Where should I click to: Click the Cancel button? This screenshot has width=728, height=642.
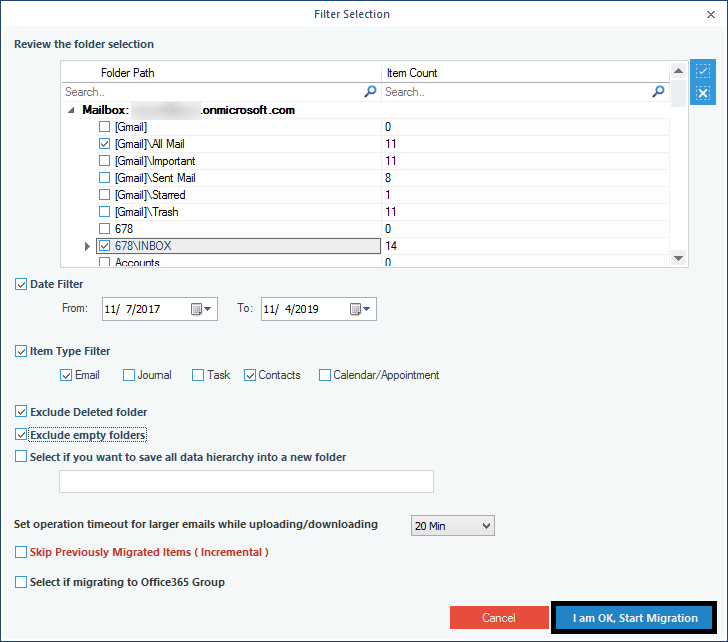pos(499,618)
